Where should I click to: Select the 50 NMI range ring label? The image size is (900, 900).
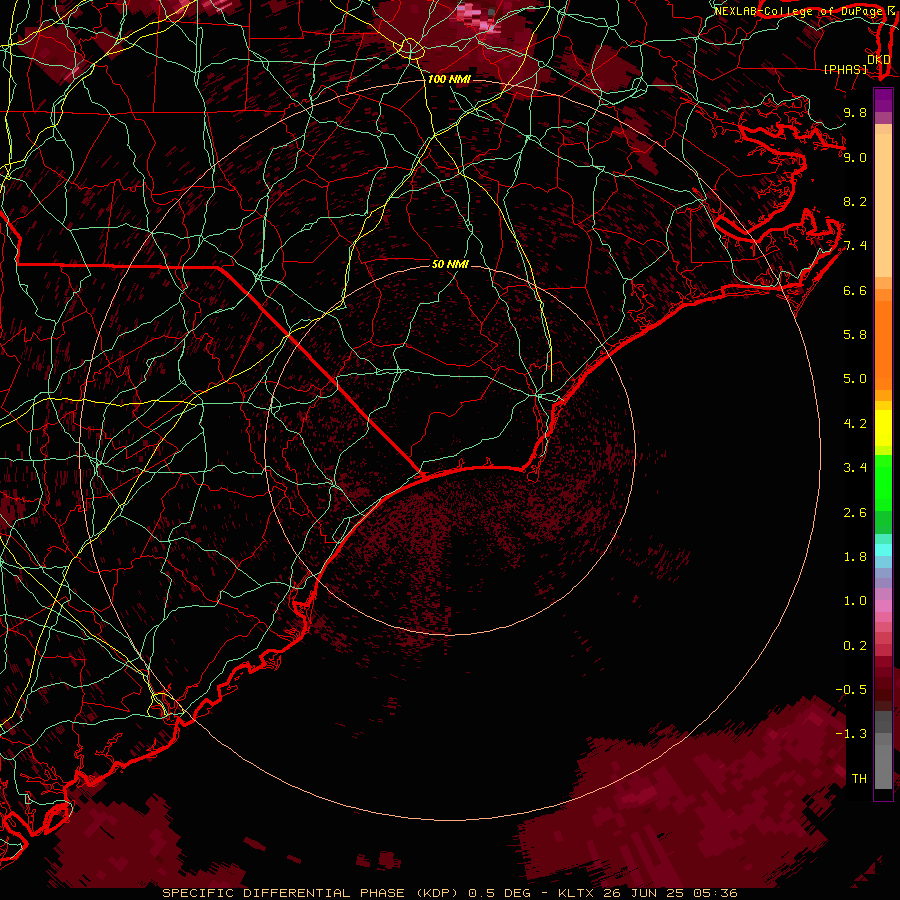(x=450, y=264)
